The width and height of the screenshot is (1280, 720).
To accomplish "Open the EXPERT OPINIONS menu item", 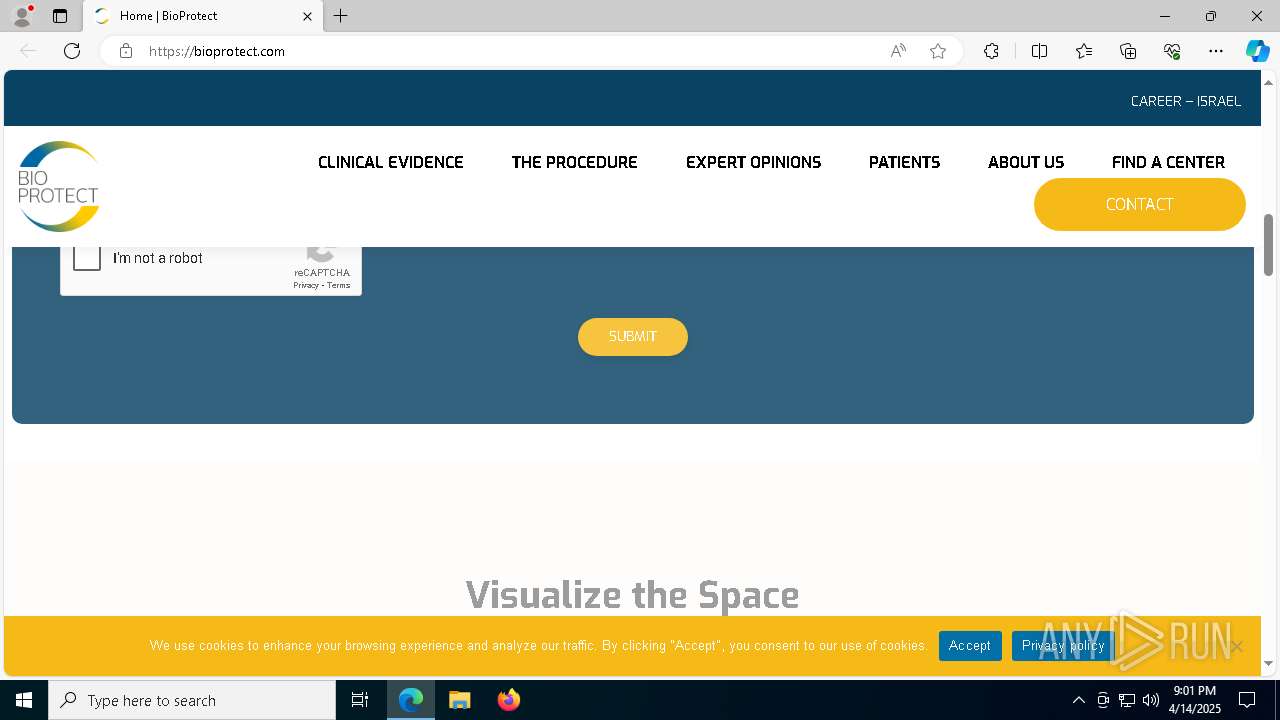I will click(753, 162).
